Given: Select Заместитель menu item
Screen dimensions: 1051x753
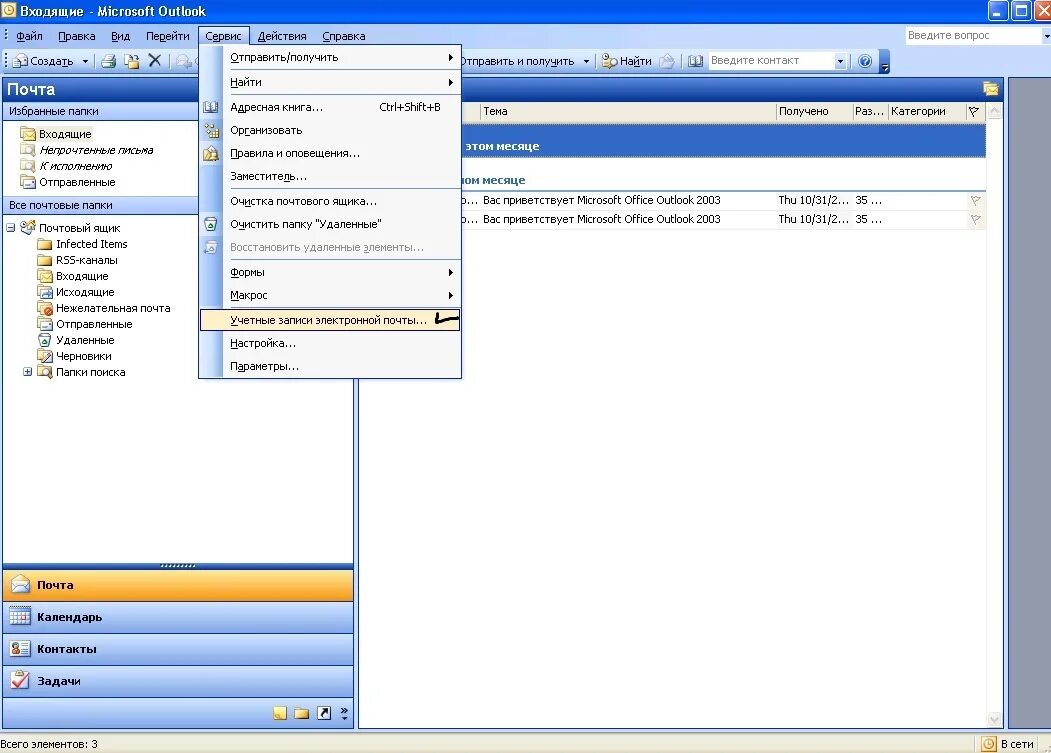Looking at the screenshot, I should [x=330, y=176].
